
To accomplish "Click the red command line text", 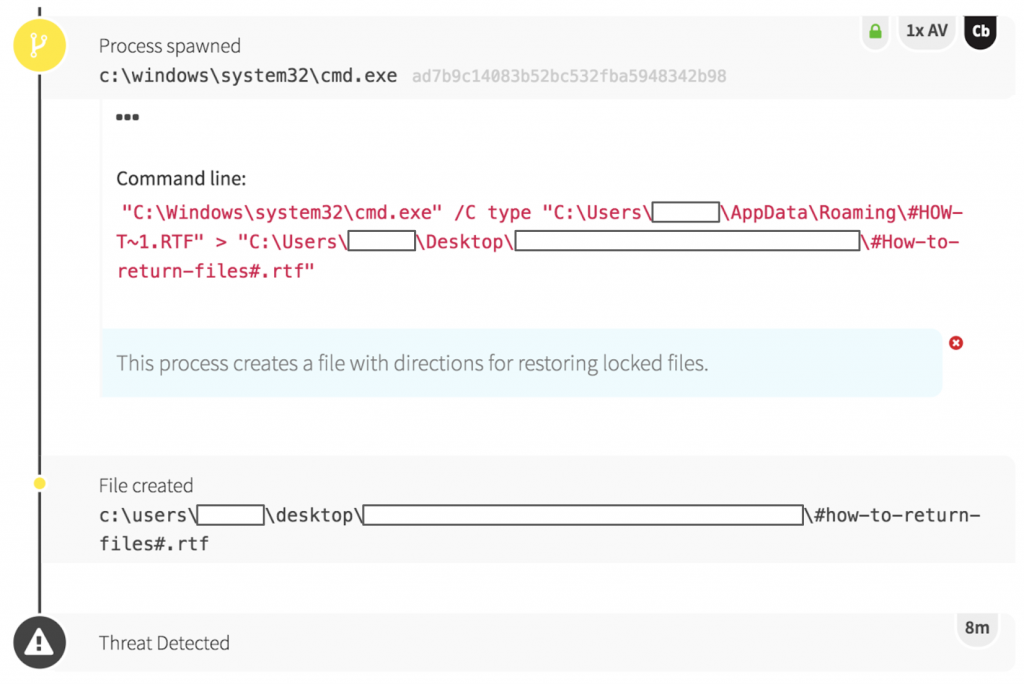I will (540, 242).
